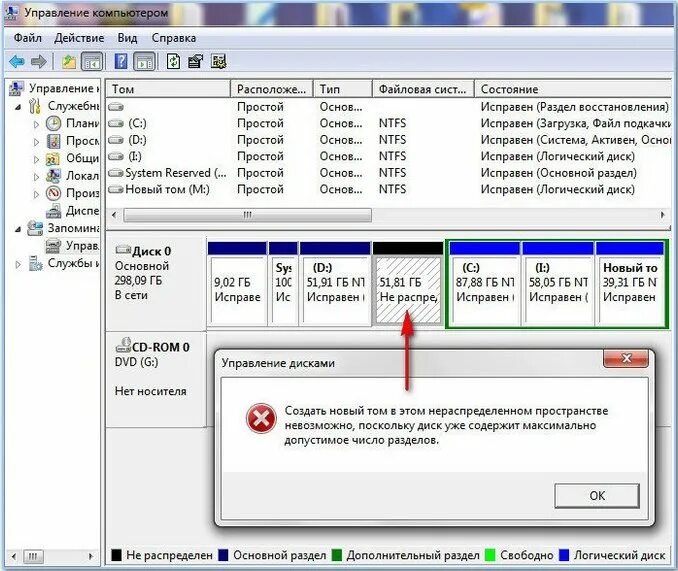678x571 pixels.
Task: Open the Properties toolbar icon
Action: 195,61
